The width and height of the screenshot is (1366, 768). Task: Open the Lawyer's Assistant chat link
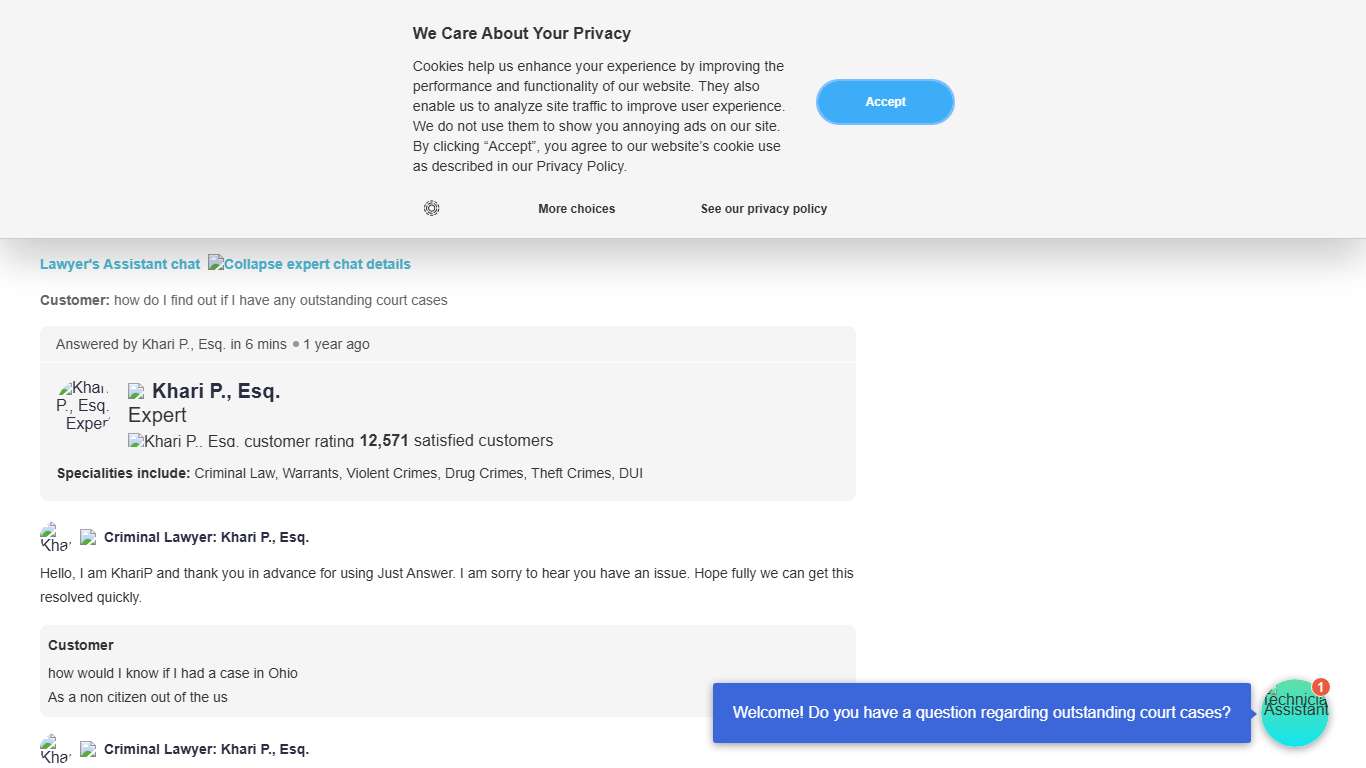tap(120, 264)
